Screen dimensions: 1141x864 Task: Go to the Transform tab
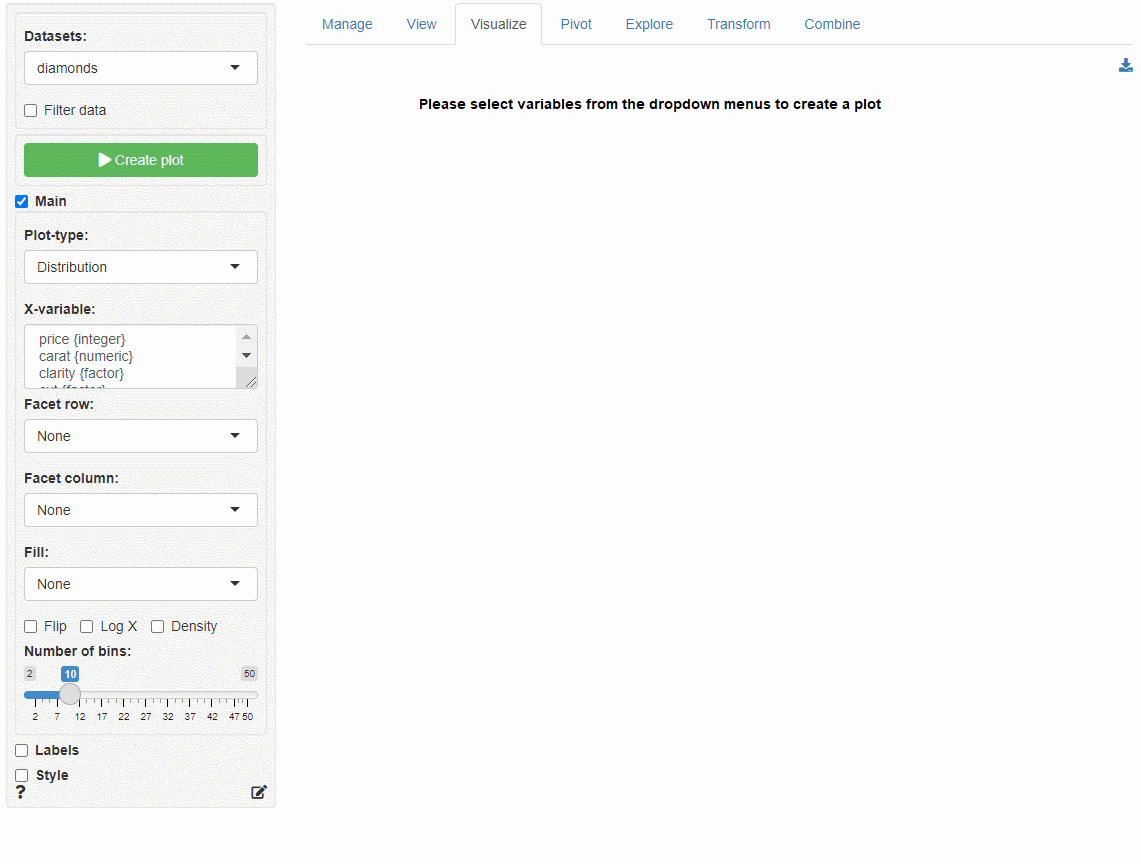pos(738,24)
